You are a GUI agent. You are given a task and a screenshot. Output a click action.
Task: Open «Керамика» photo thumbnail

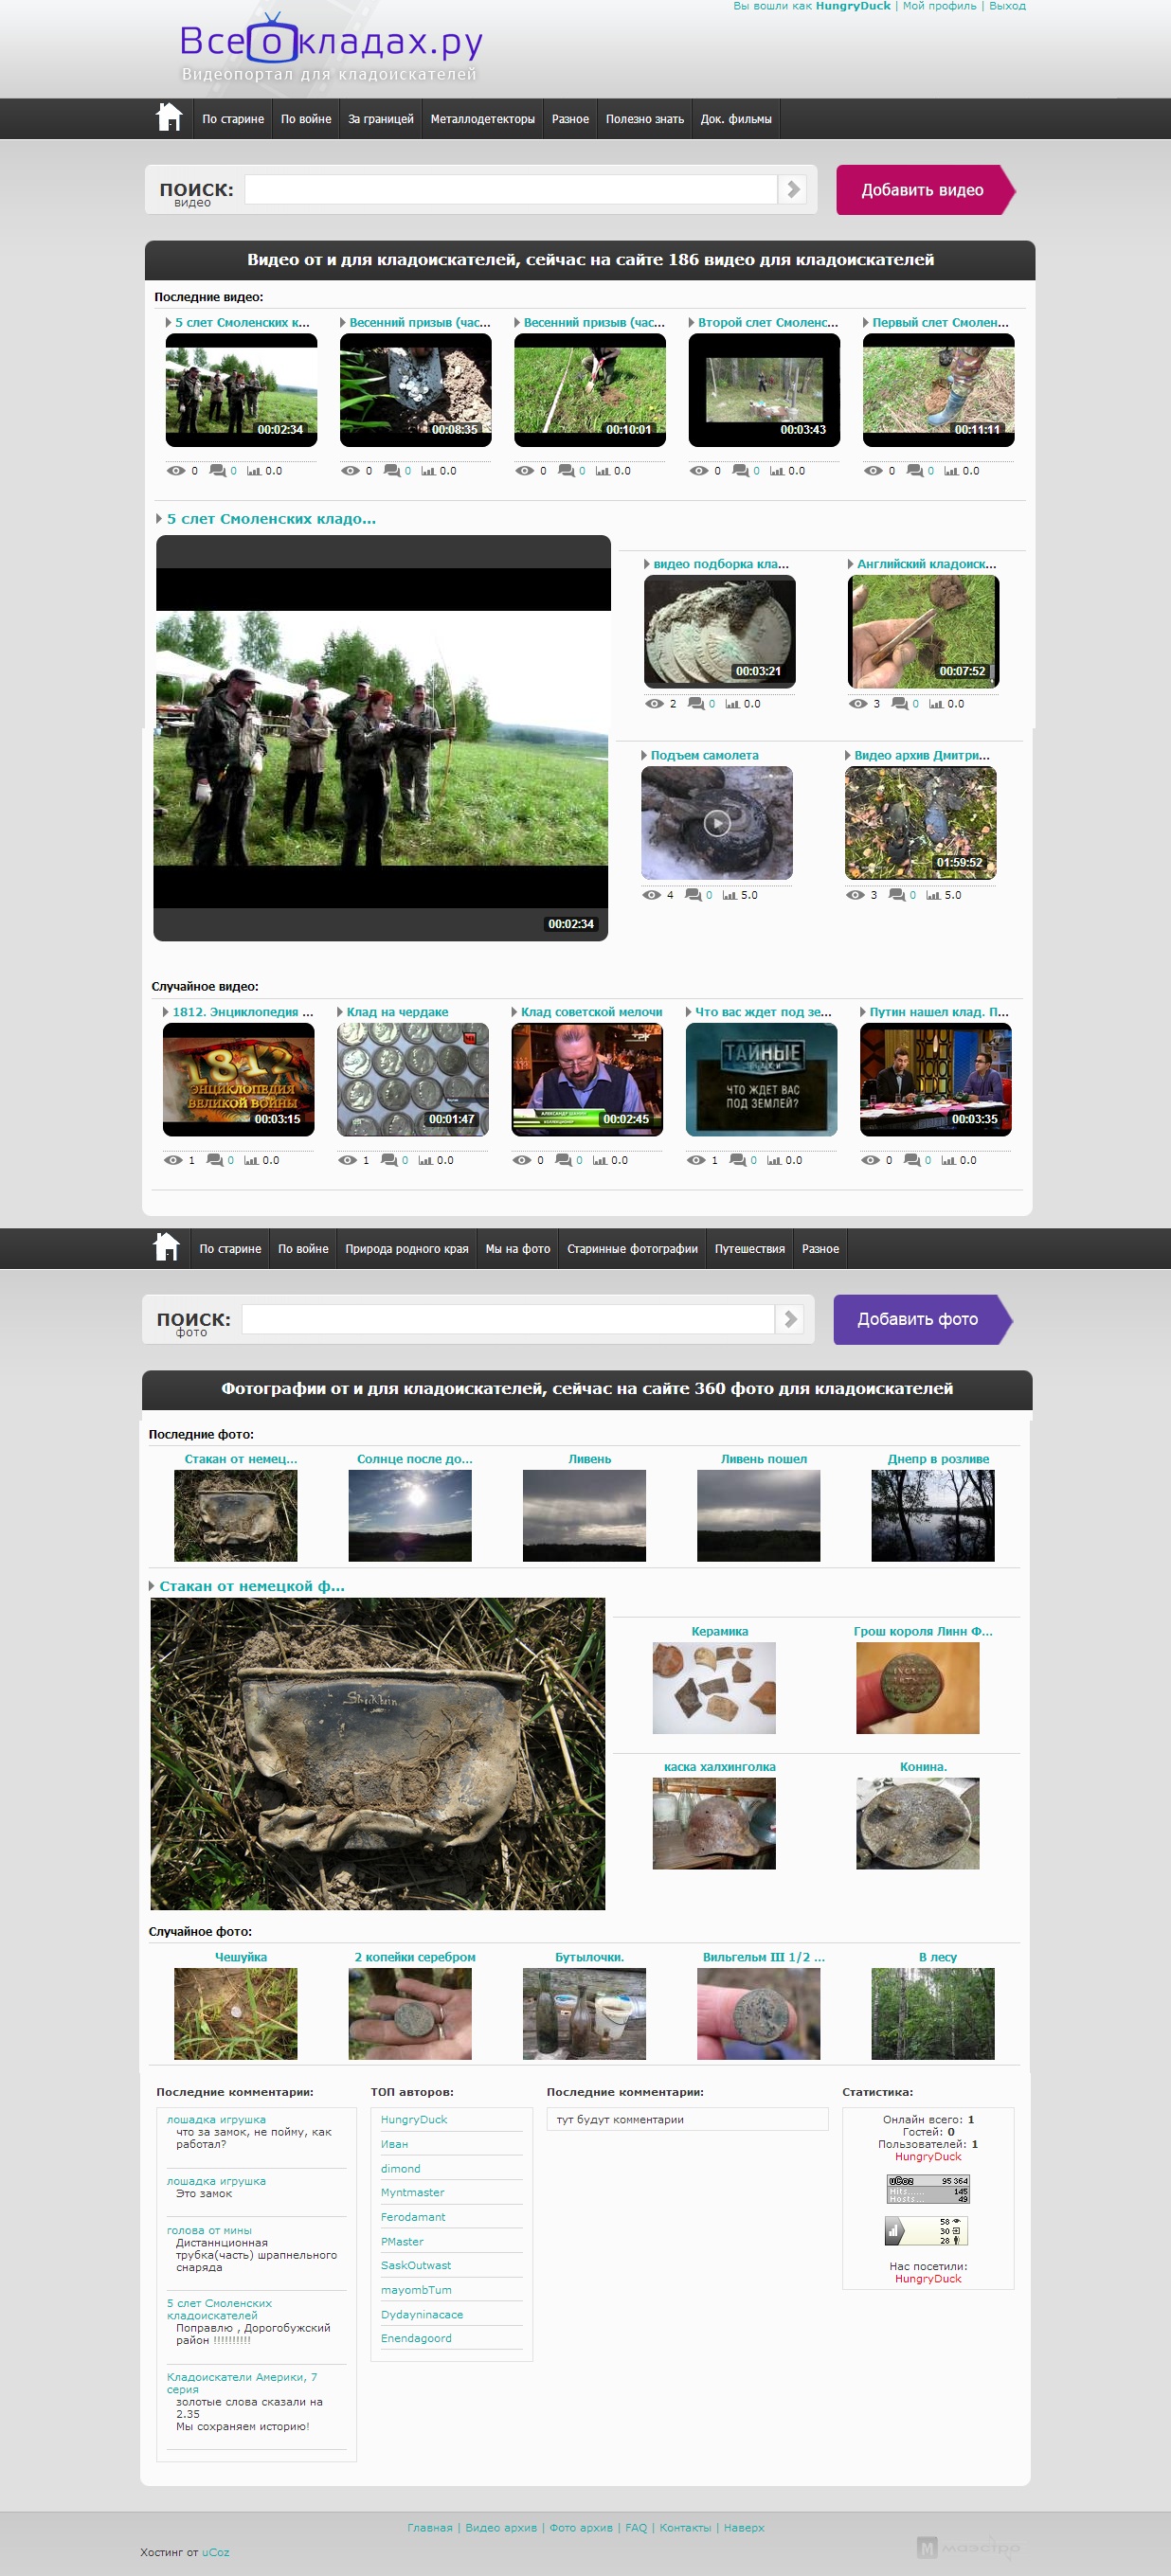(x=714, y=1688)
